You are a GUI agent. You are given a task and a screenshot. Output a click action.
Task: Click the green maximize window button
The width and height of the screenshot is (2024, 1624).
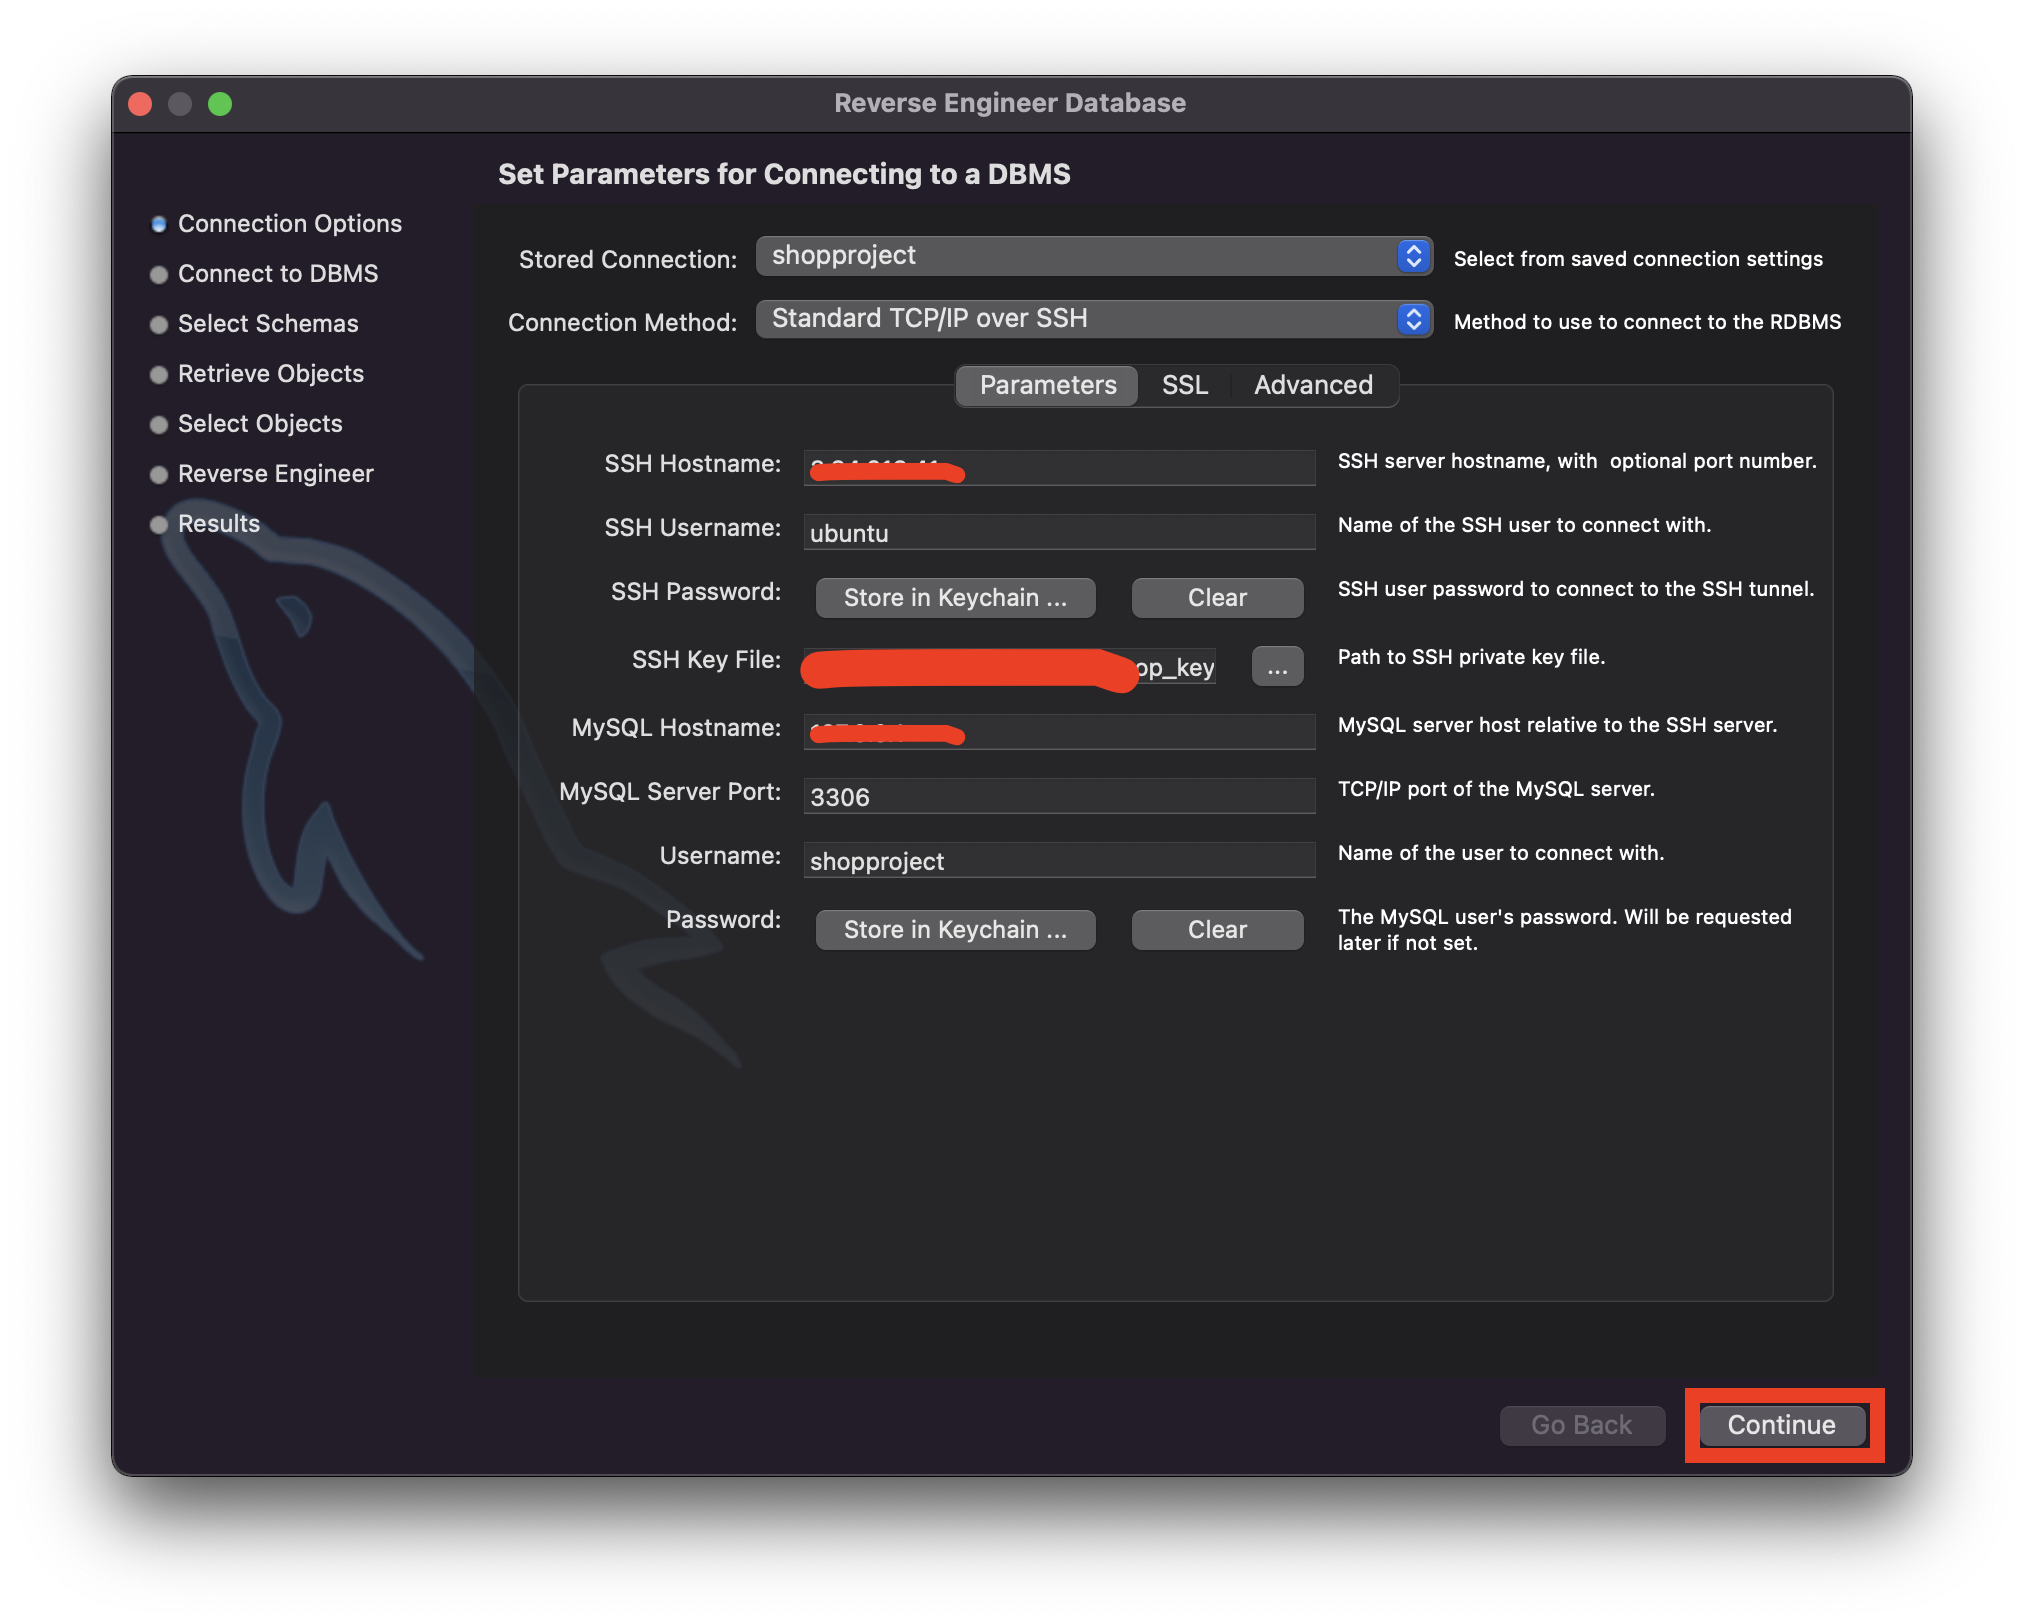click(x=220, y=104)
